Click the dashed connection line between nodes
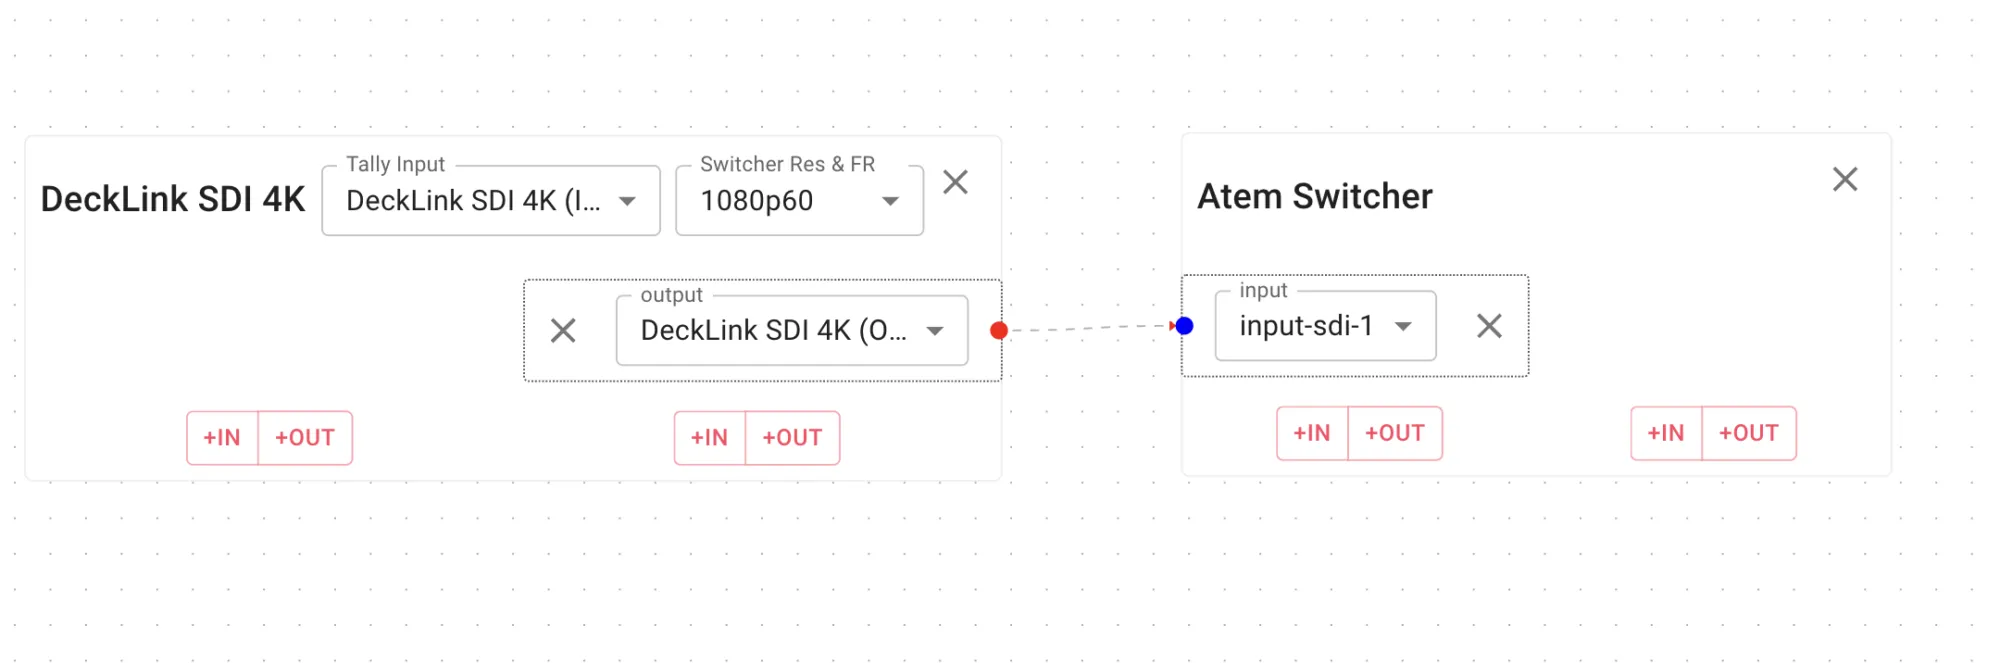Screen dimensions: 2000x663 (1090, 327)
